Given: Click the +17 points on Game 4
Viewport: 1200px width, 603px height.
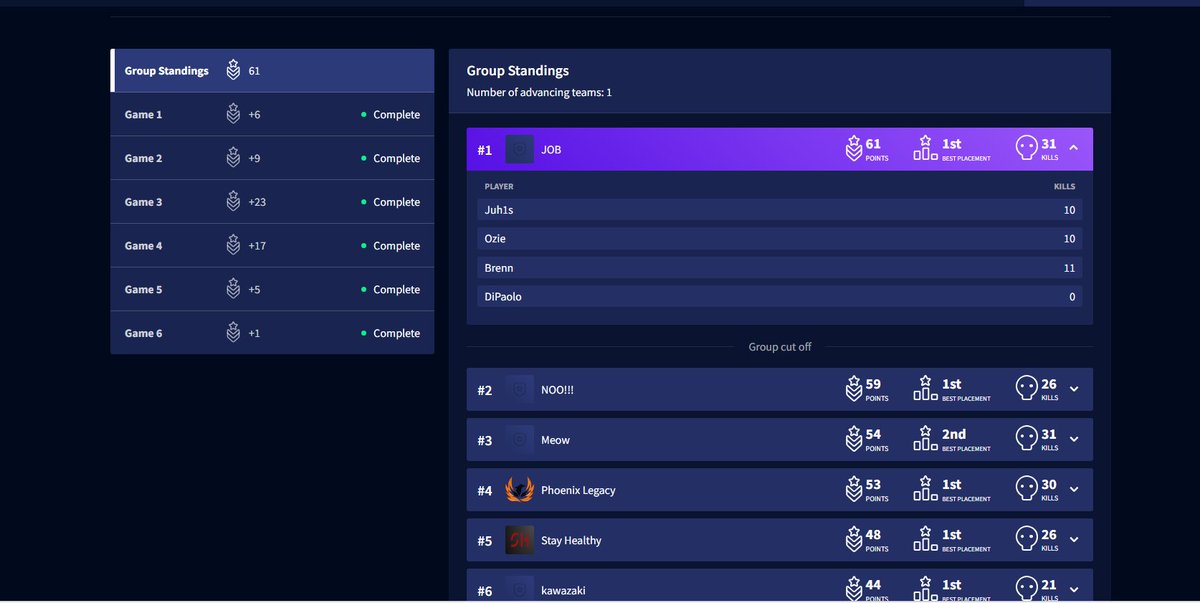Looking at the screenshot, I should point(257,246).
